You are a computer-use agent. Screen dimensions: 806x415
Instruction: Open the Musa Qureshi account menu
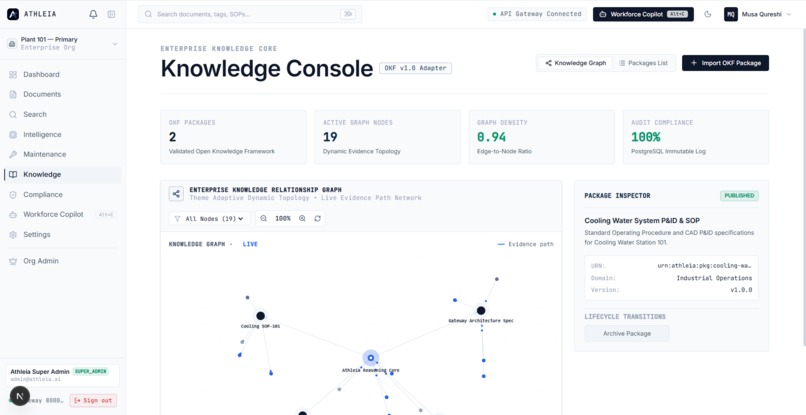tap(758, 14)
